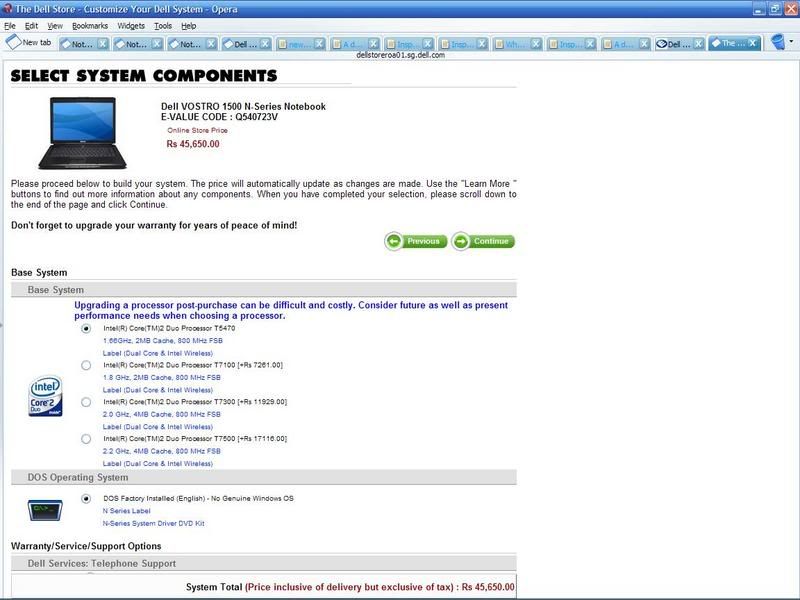Open the Help menu

coord(188,26)
